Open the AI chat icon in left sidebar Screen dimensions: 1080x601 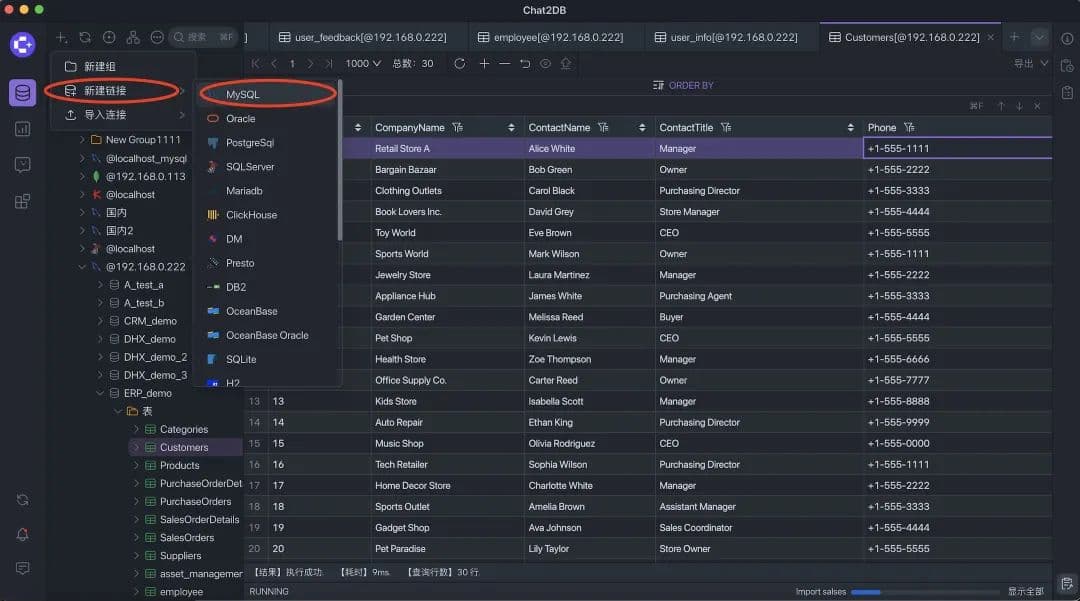(x=22, y=165)
